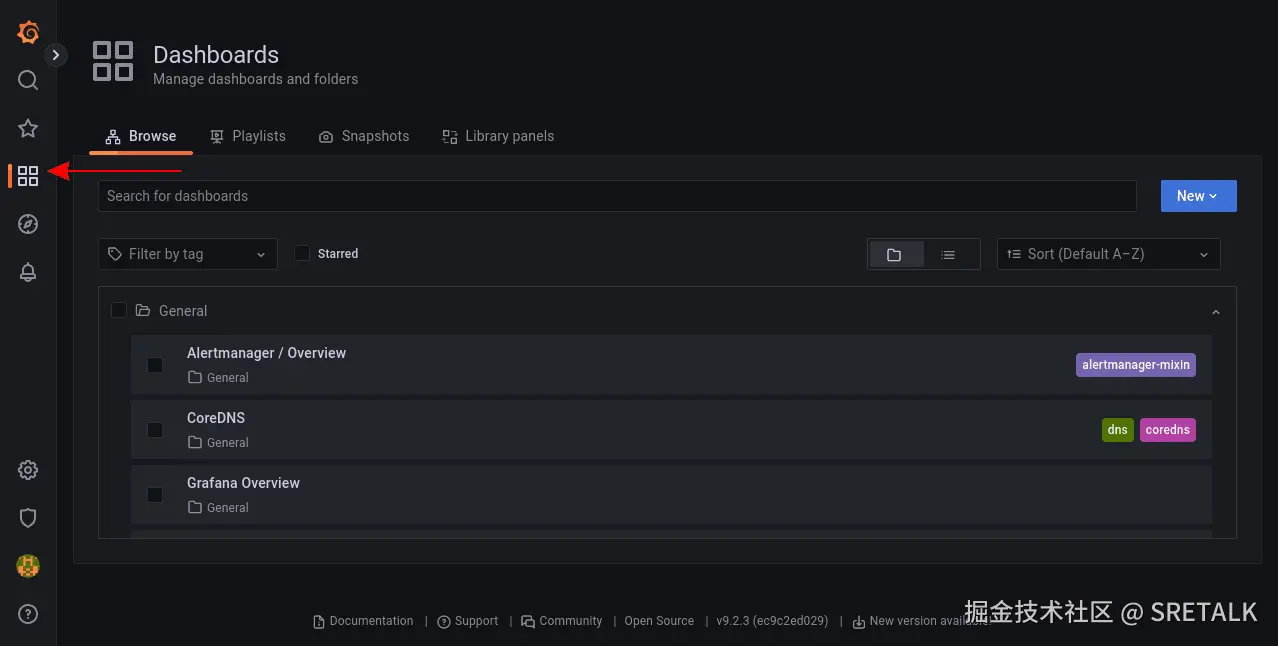Open Starred dashboards from the sidebar
Viewport: 1278px width, 646px height.
pos(28,128)
